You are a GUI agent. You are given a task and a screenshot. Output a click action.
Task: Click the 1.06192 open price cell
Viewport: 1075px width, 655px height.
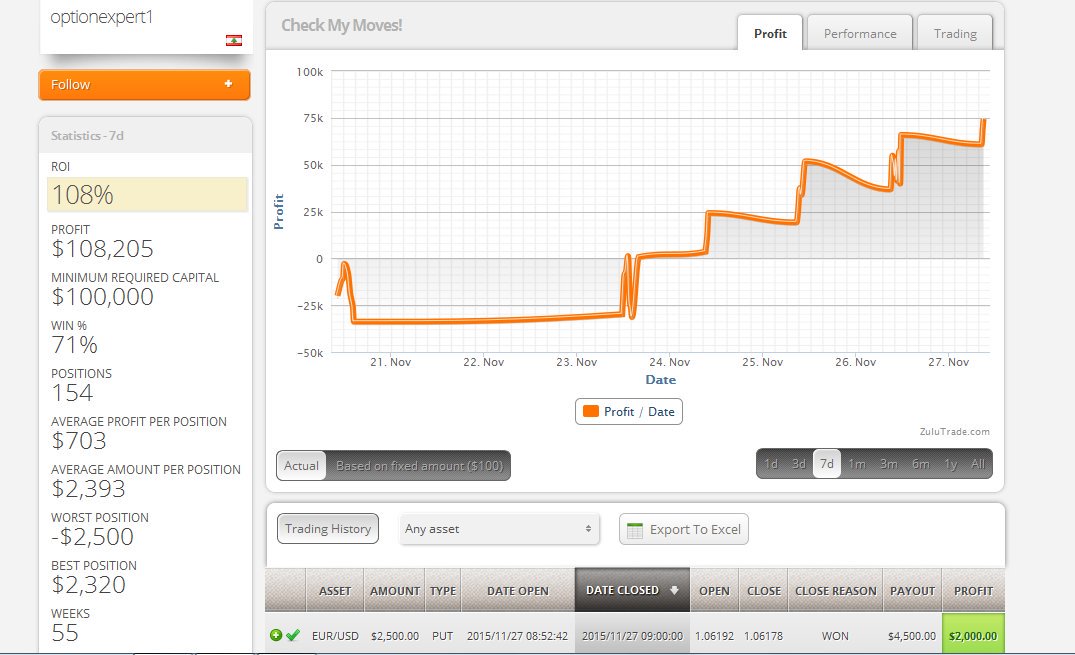click(x=714, y=636)
